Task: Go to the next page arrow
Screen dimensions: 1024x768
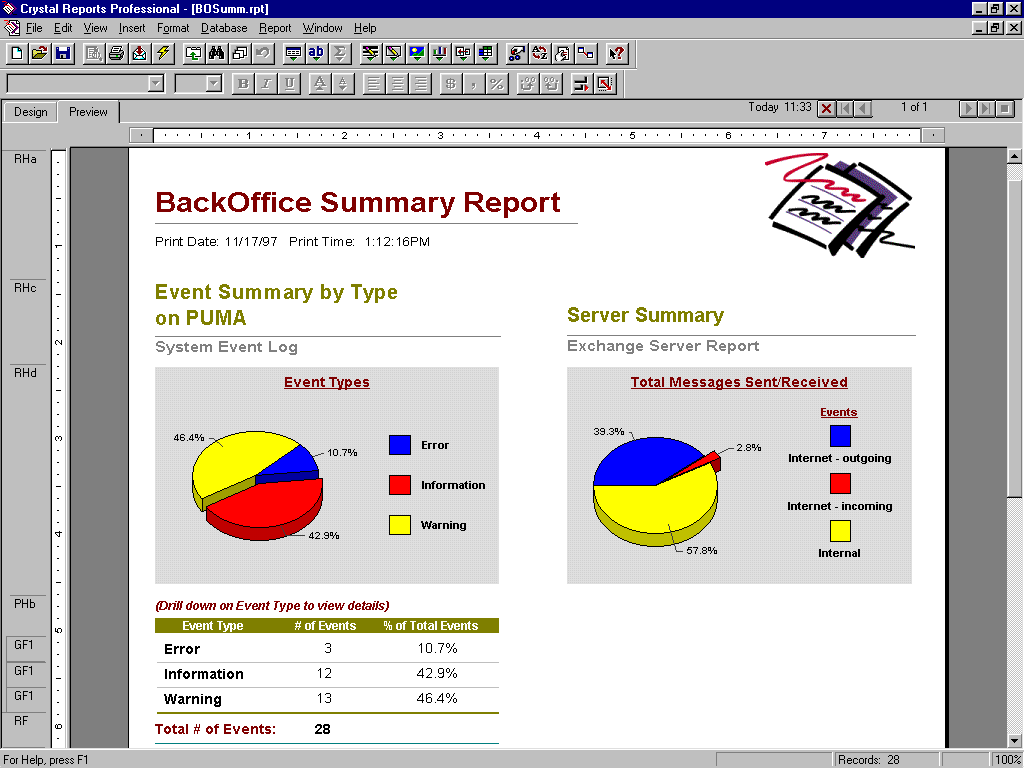Action: tap(968, 108)
